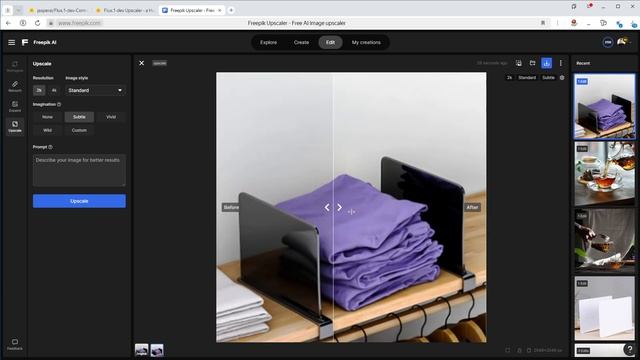Screen dimensions: 640x360
Task: Select the second thumbnail below the image
Action: [x=157, y=350]
